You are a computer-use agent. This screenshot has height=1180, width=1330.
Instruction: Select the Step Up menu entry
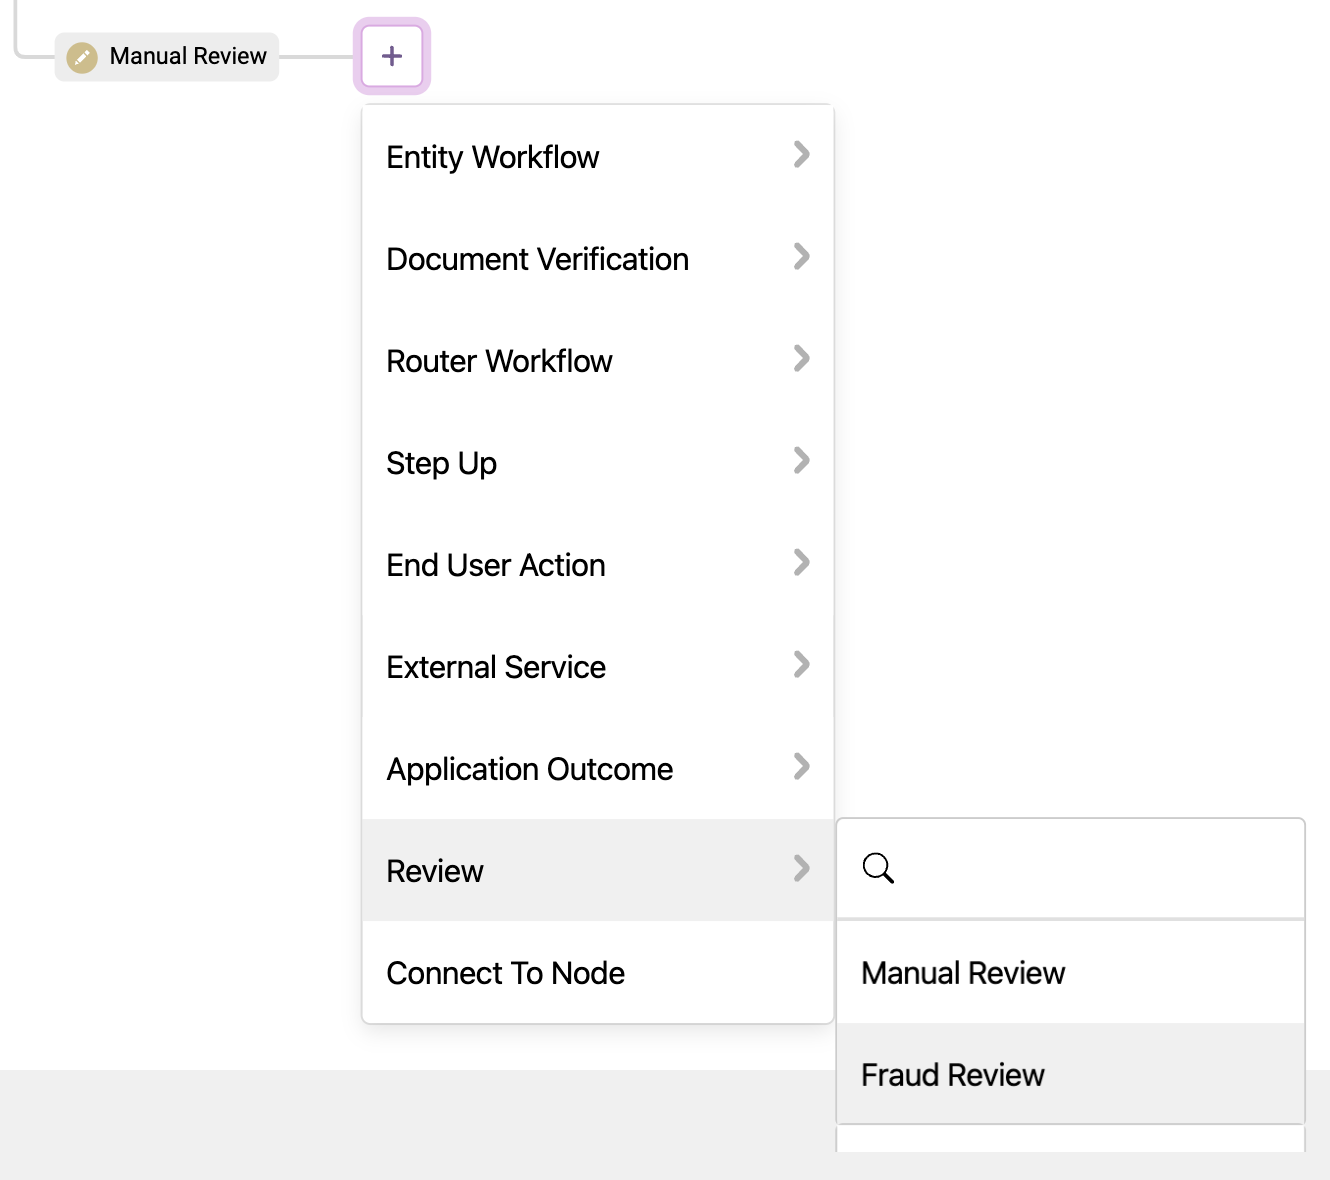tap(441, 463)
